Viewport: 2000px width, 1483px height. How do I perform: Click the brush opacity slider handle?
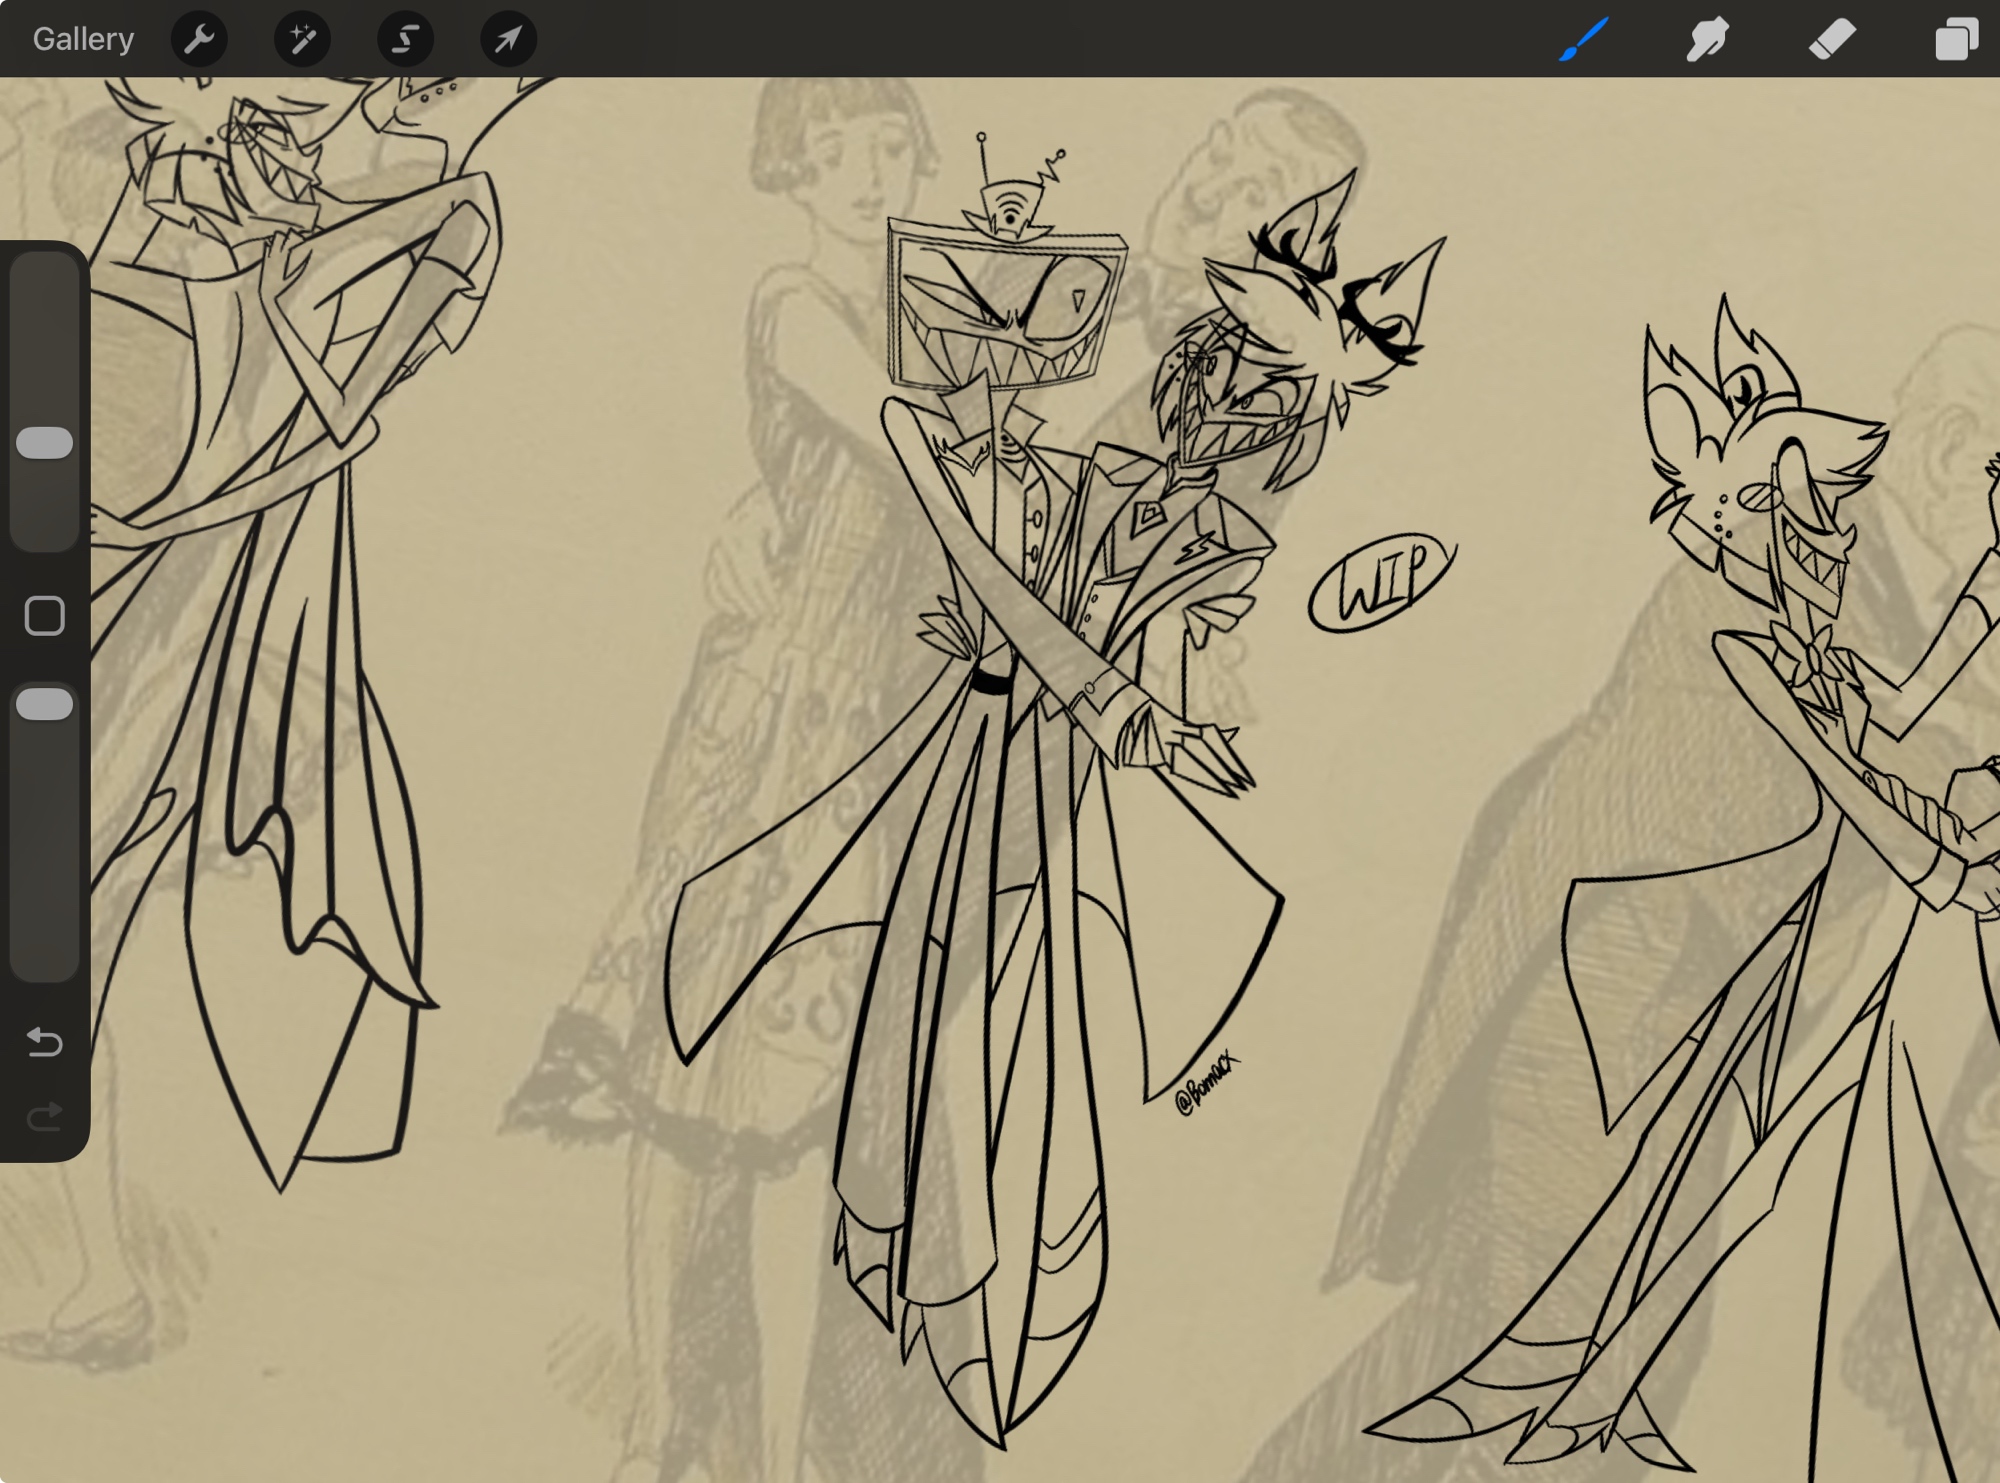point(45,704)
